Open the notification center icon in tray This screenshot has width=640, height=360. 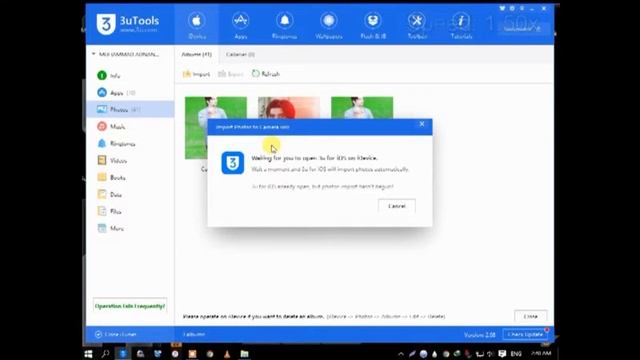pyautogui.click(x=502, y=353)
